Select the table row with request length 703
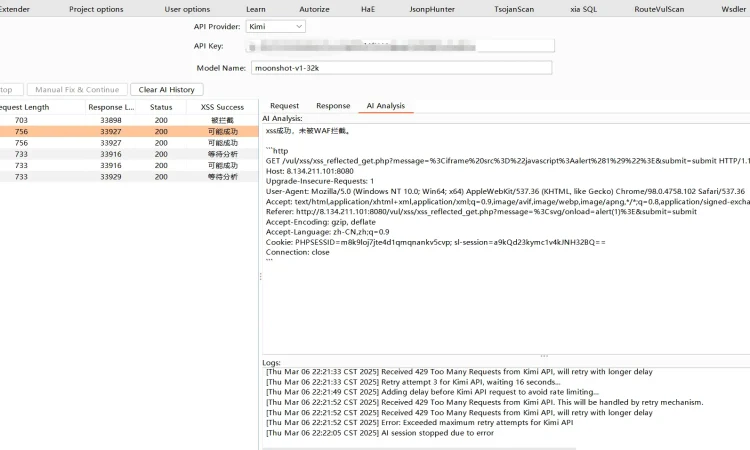Viewport: 750px width, 450px height. [x=129, y=120]
